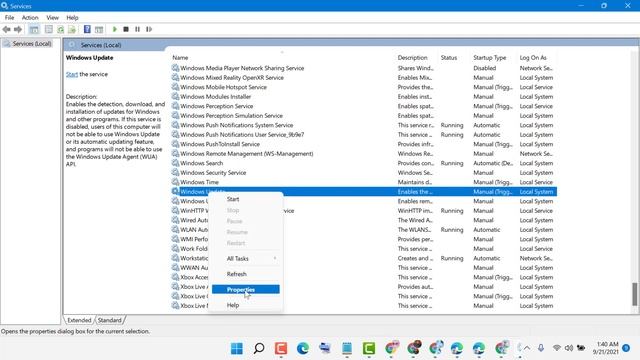Select 'Windows Security Service' row
The width and height of the screenshot is (640, 360).
[363, 173]
